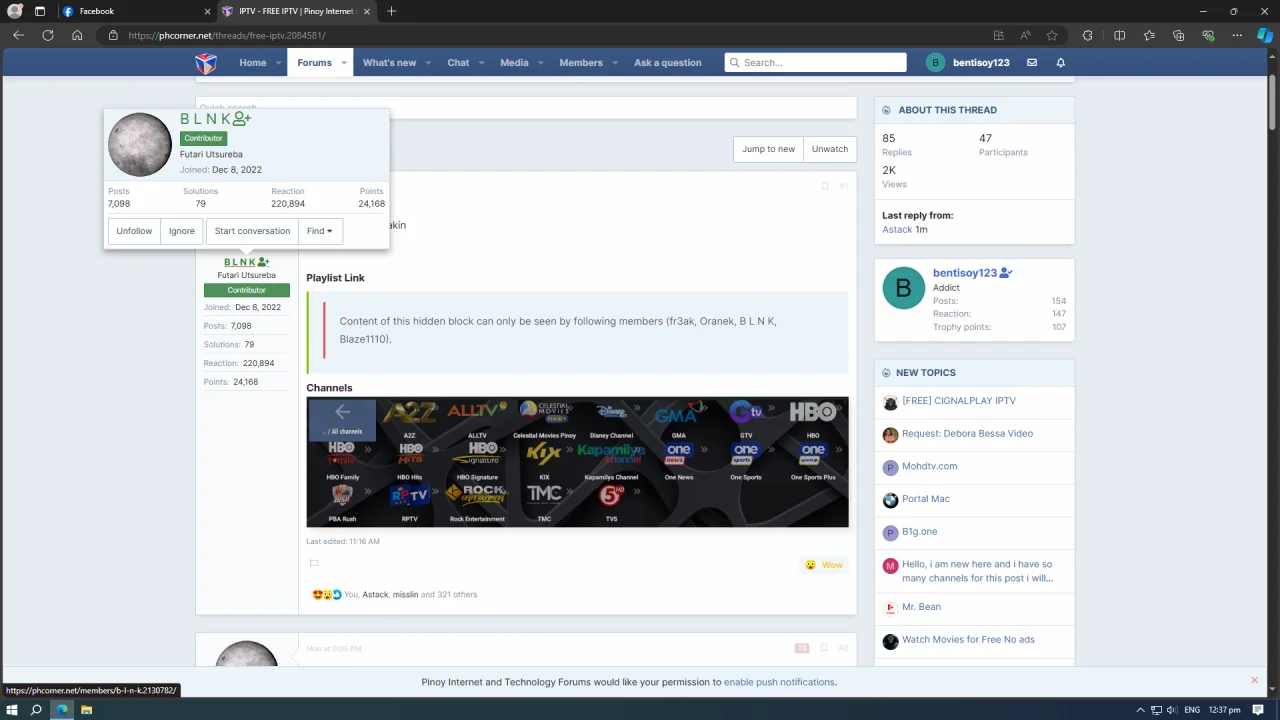
Task: Add this page to browser favorites
Action: tap(1052, 35)
